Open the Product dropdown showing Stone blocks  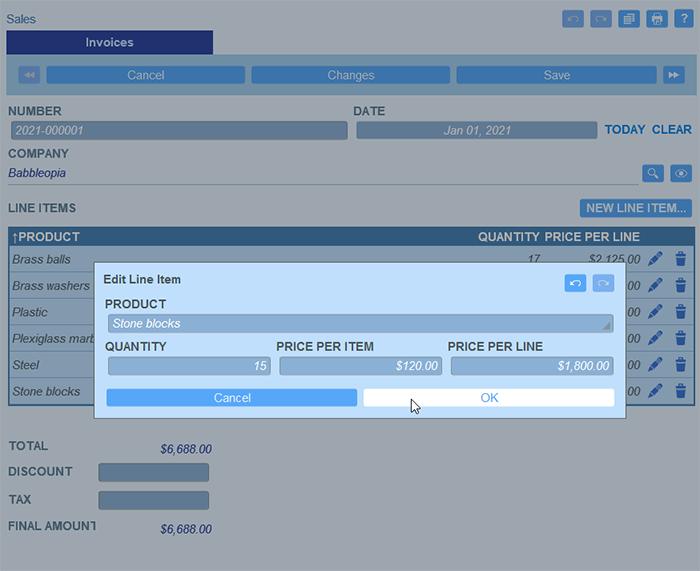pos(360,324)
